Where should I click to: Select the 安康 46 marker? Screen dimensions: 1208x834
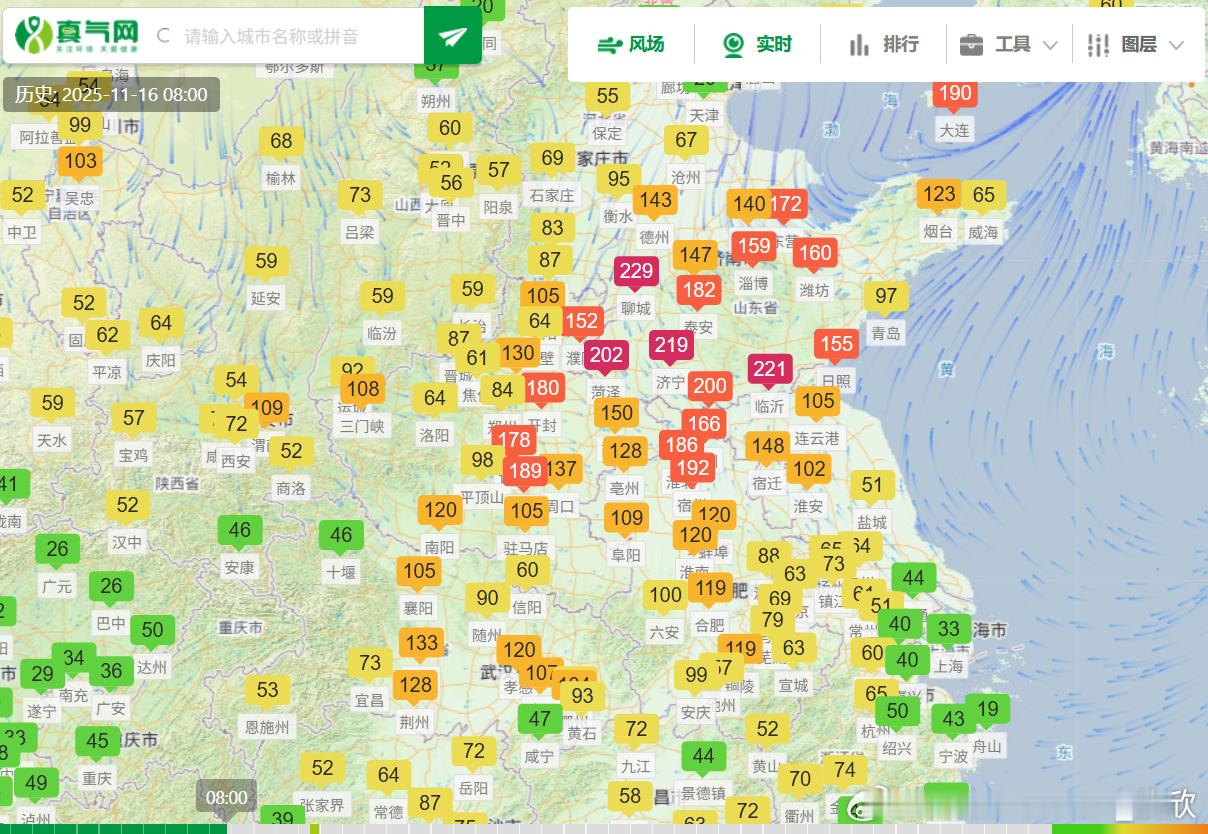(x=239, y=532)
